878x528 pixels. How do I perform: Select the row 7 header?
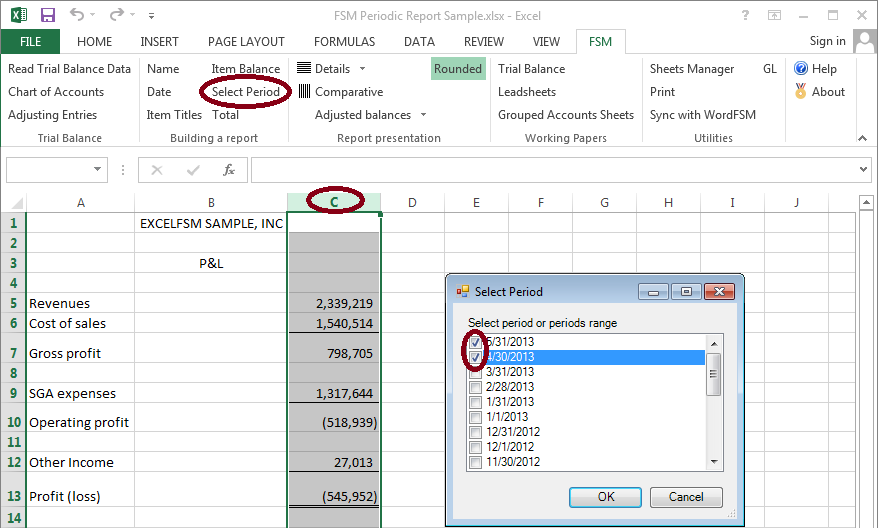coord(13,353)
